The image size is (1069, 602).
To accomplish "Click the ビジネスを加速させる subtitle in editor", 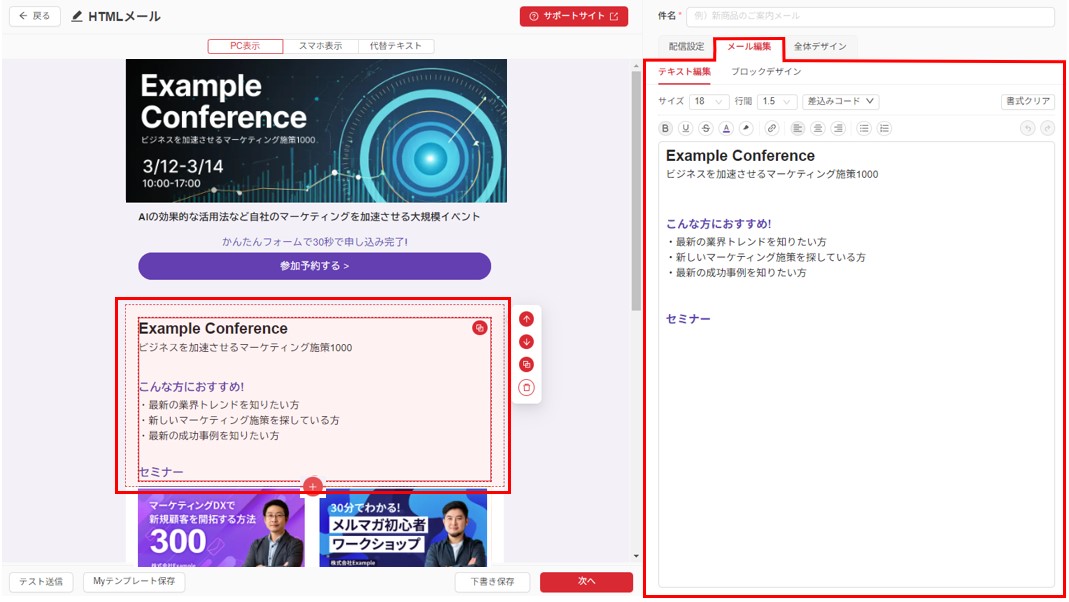I will [772, 175].
